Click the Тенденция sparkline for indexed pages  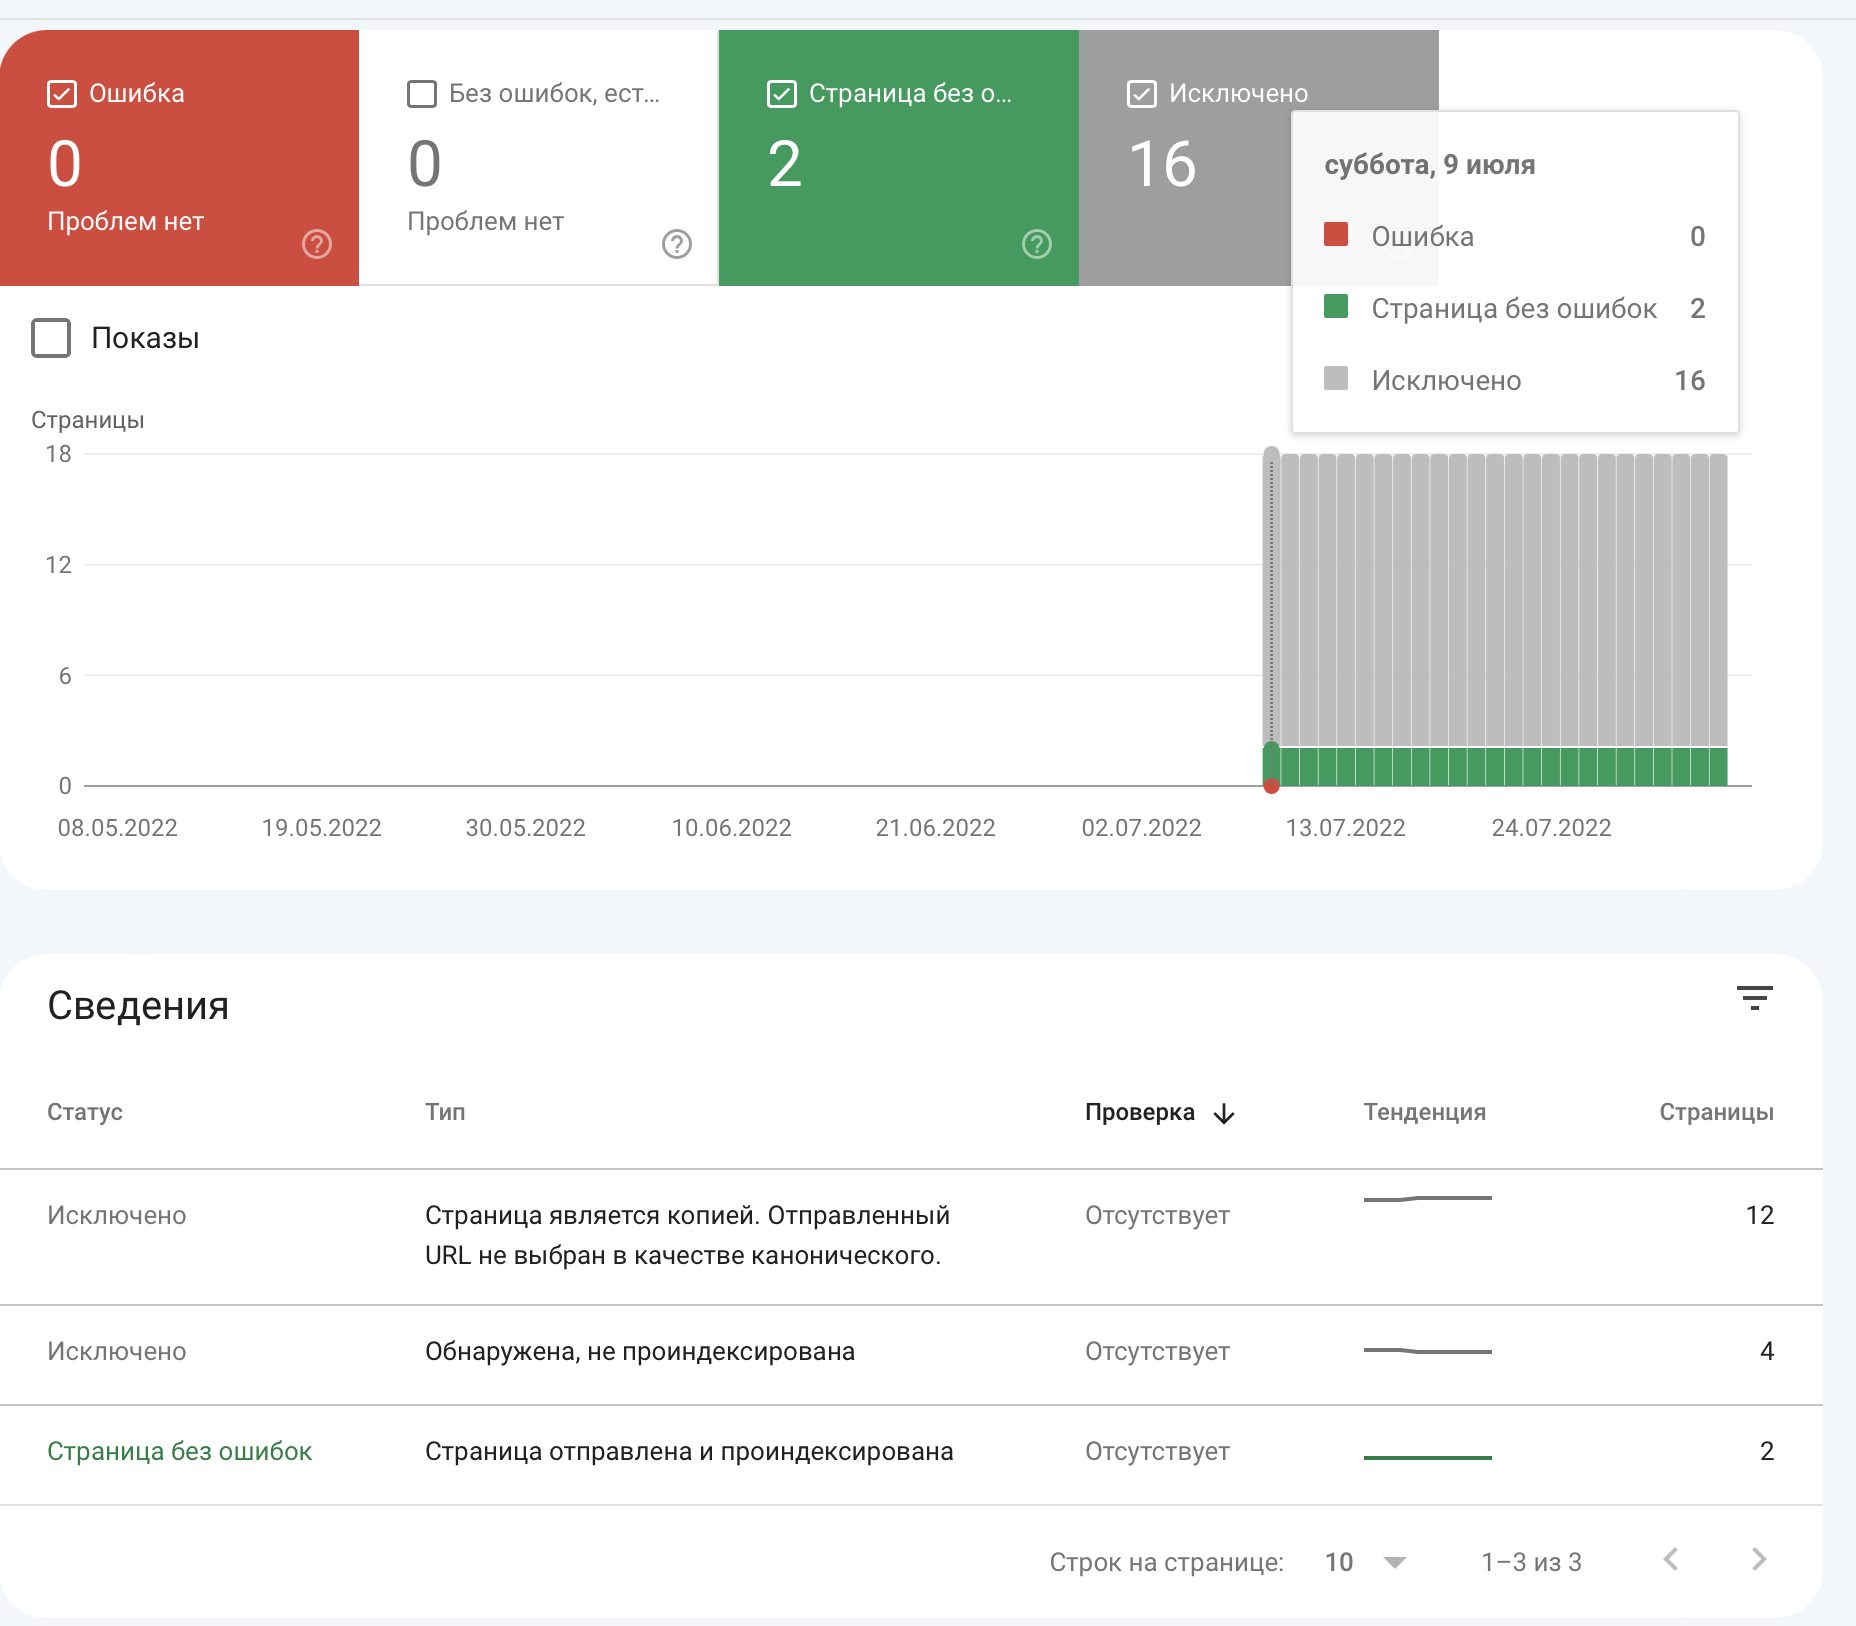(1427, 1457)
